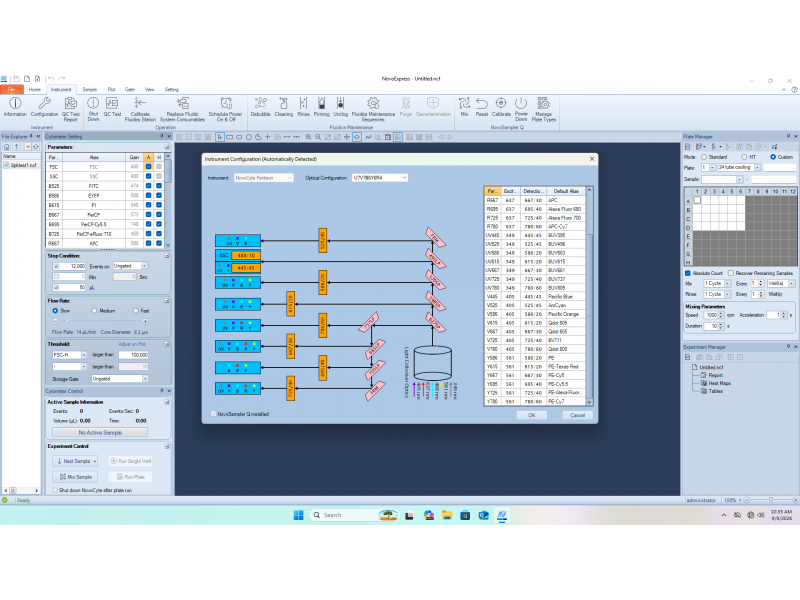The height and width of the screenshot is (600, 800).
Task: Click the zoom in magnifier in plot toolbar
Action: point(308,137)
